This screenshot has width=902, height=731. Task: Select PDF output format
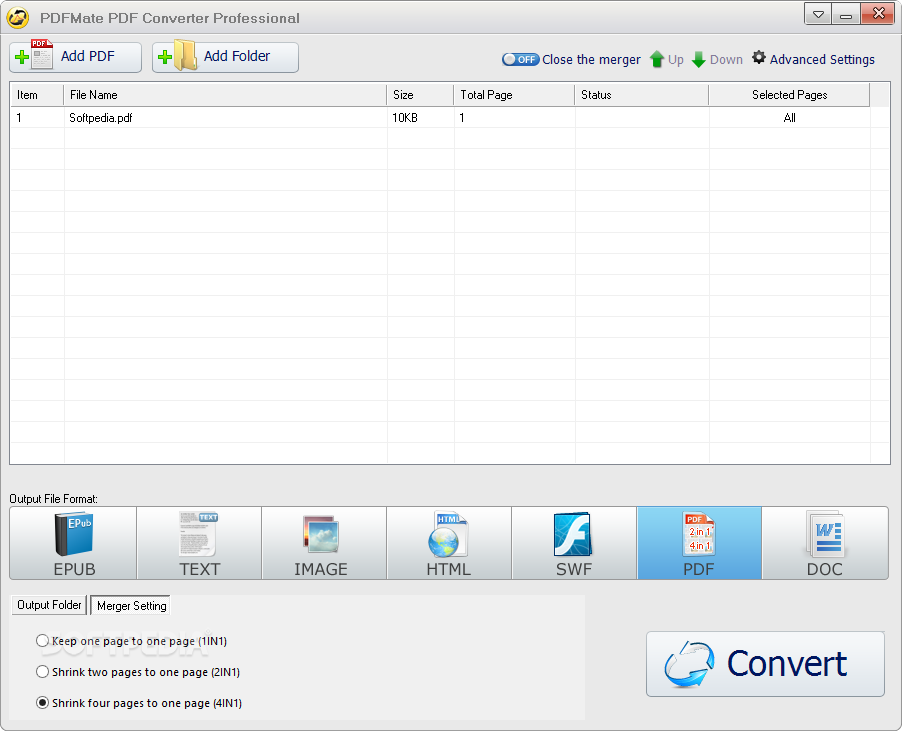(699, 543)
